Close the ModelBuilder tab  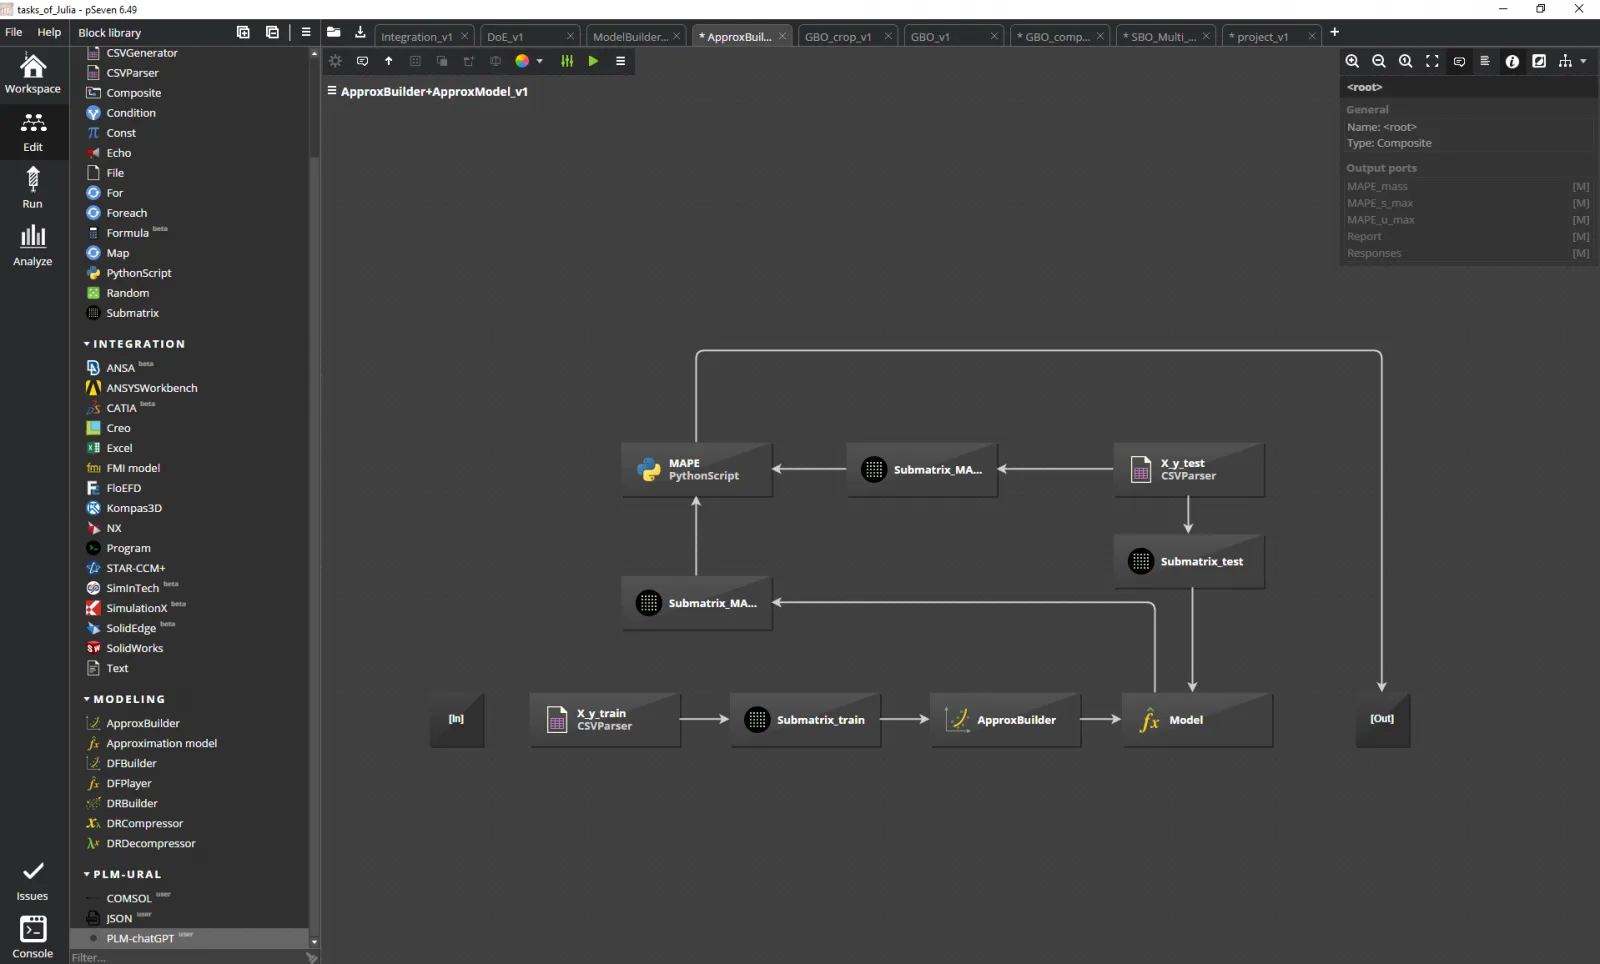point(677,36)
